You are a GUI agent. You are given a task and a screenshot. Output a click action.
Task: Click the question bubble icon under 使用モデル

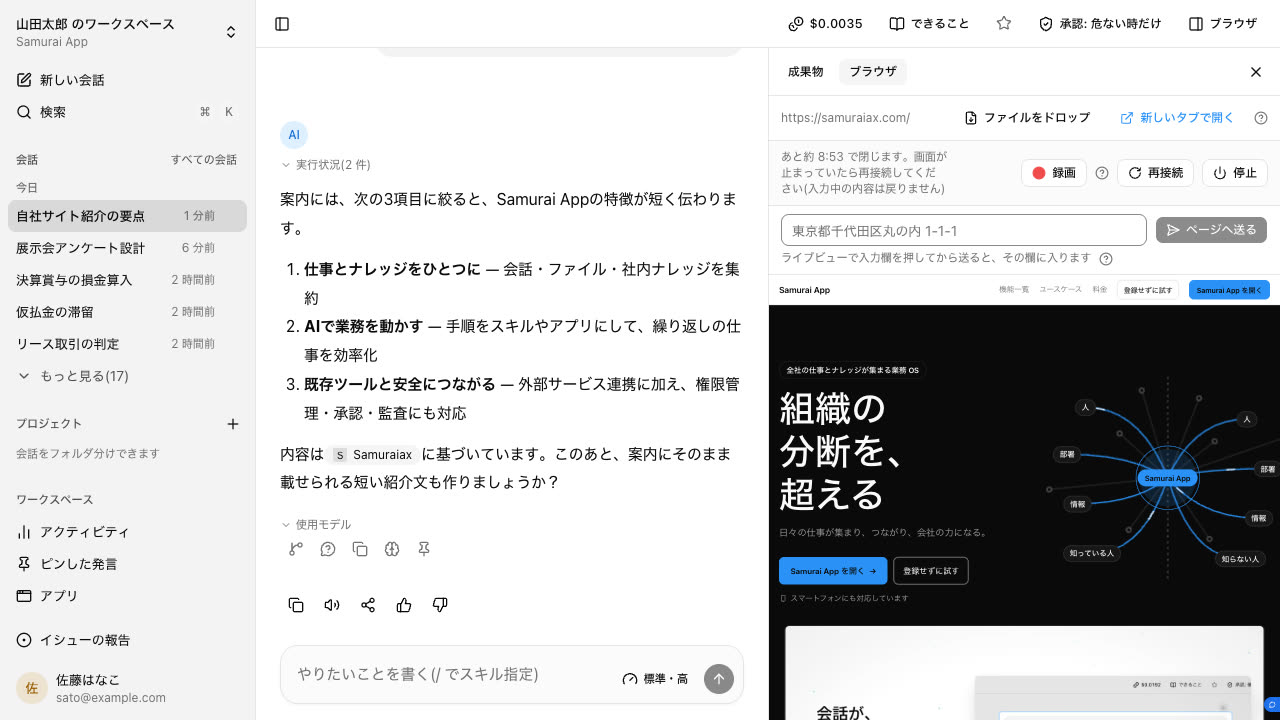tap(328, 549)
